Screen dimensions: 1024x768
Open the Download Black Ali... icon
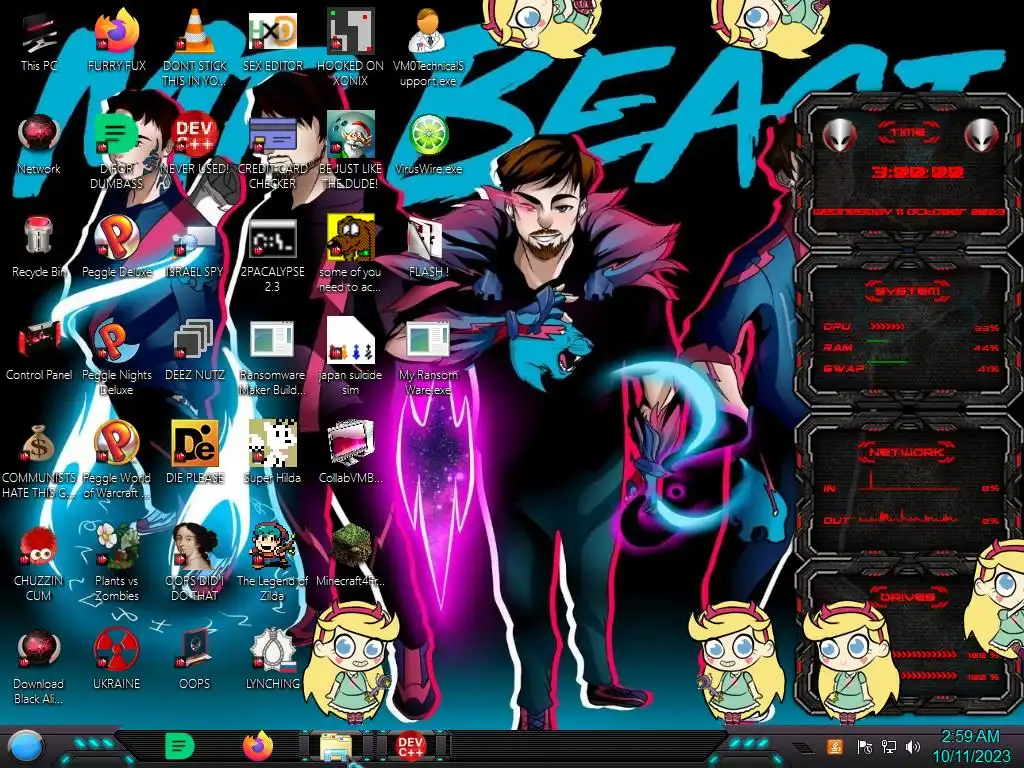39,649
